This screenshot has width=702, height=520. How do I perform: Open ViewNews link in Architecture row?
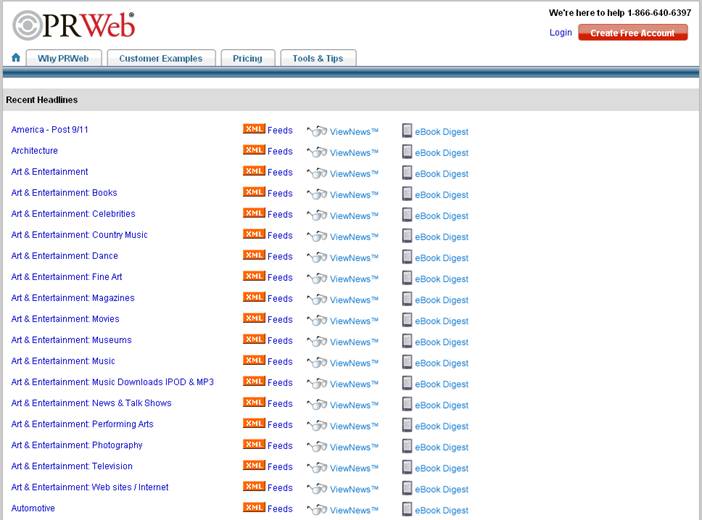[x=354, y=153]
